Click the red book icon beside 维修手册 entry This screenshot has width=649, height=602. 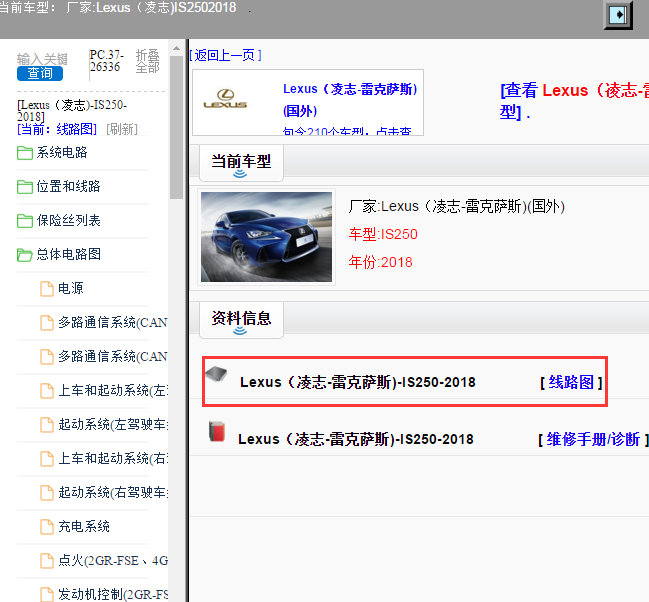(215, 432)
